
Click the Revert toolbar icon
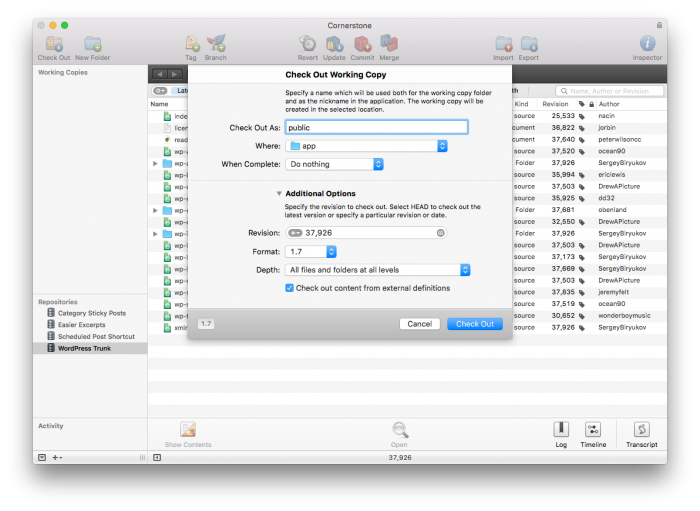(307, 44)
